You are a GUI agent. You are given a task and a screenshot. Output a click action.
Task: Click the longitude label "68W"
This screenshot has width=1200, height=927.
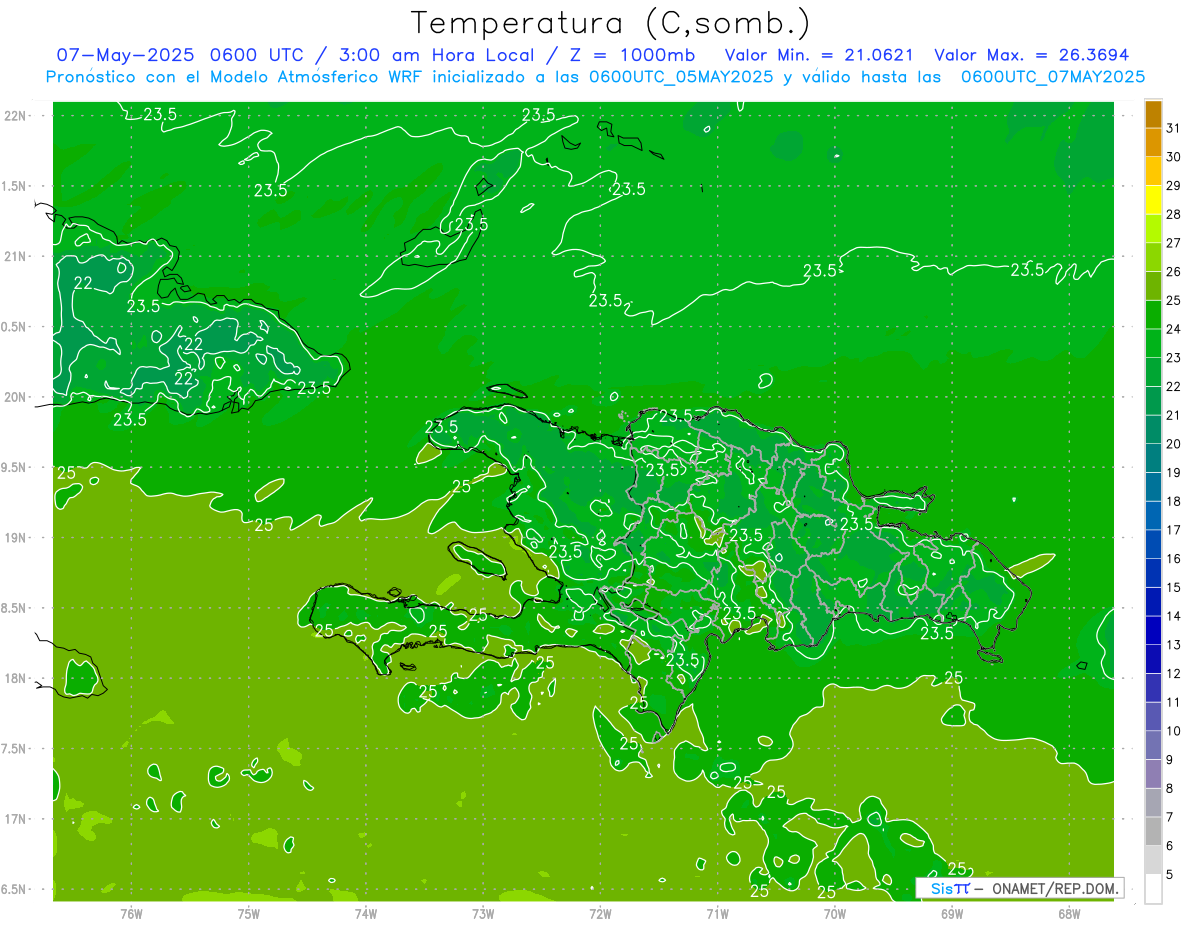[x=1069, y=914]
